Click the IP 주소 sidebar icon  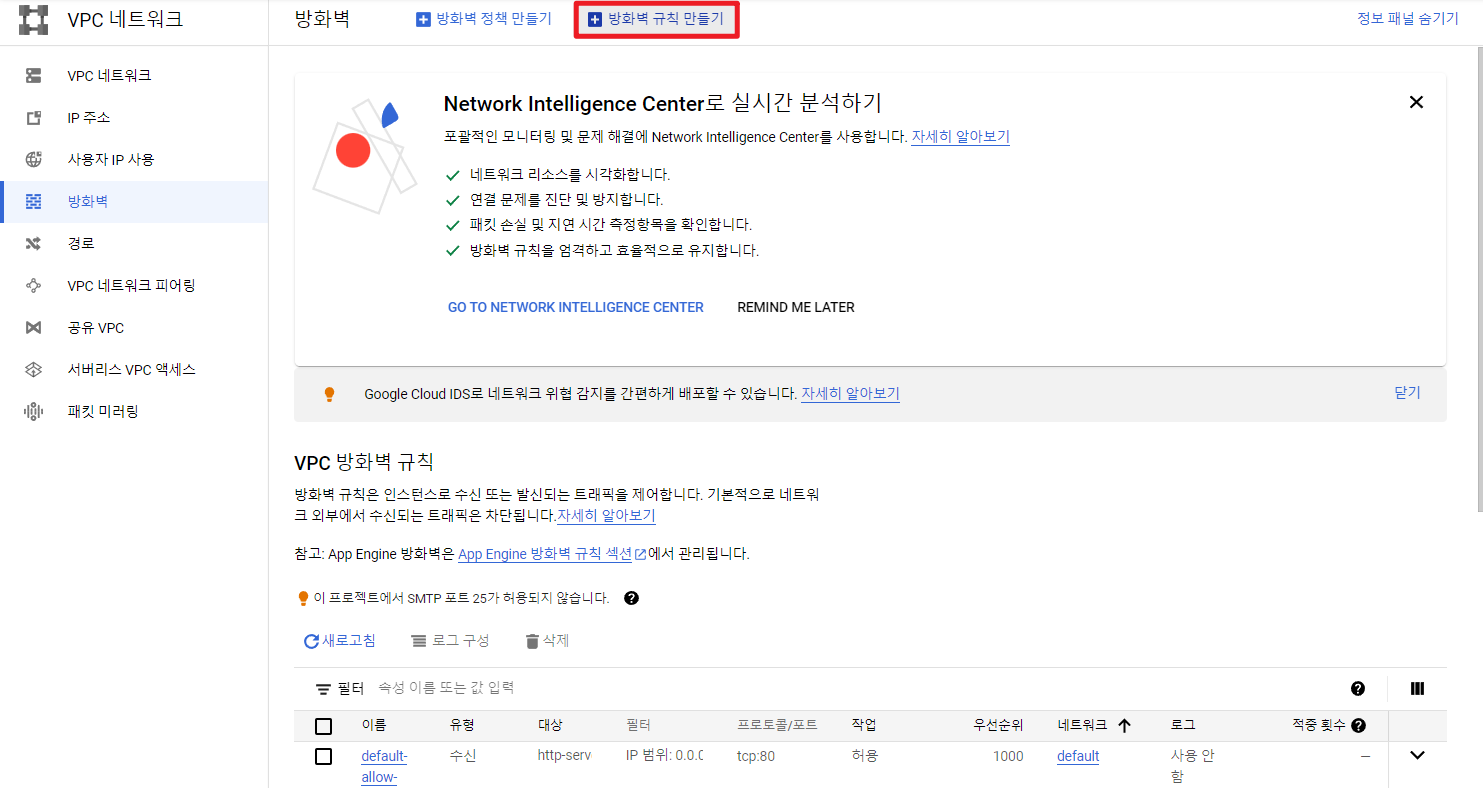34,118
